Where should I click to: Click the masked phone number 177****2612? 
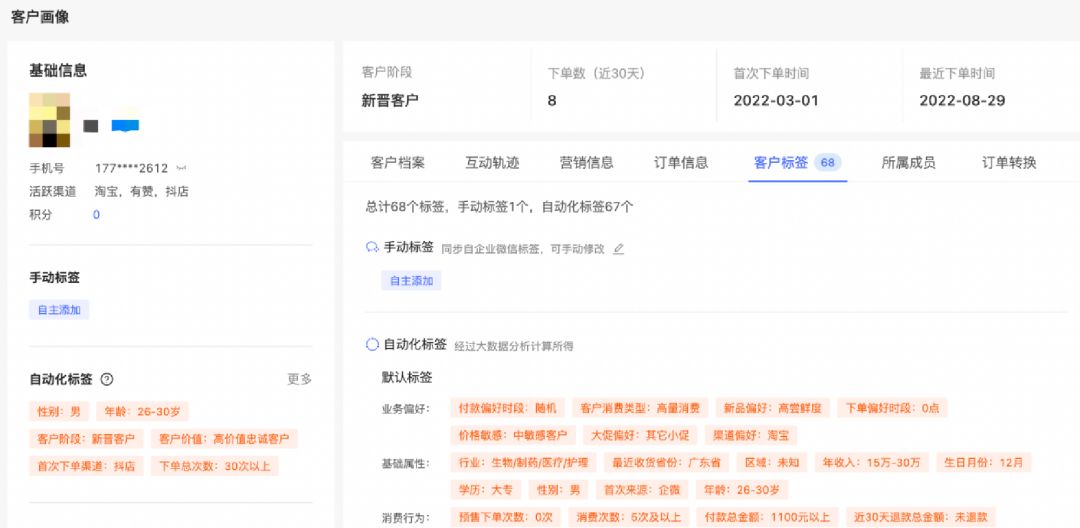132,168
